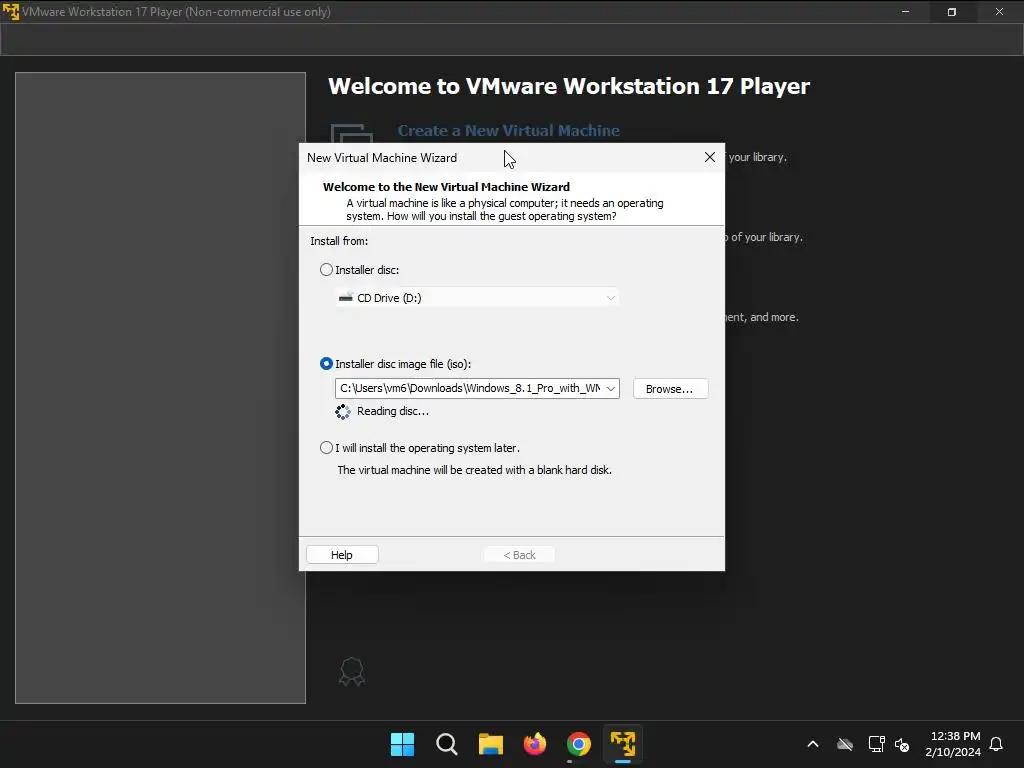1024x768 pixels.
Task: Click the VMware license ribbon icon
Action: coord(351,671)
